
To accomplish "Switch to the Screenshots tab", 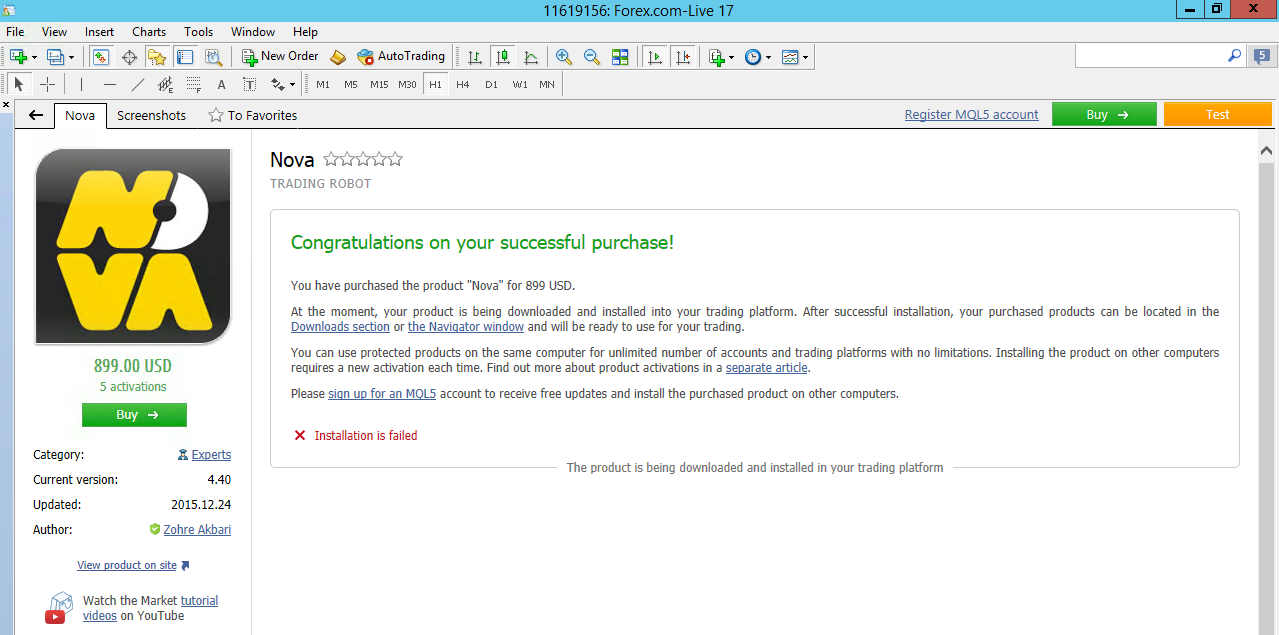I will (152, 115).
